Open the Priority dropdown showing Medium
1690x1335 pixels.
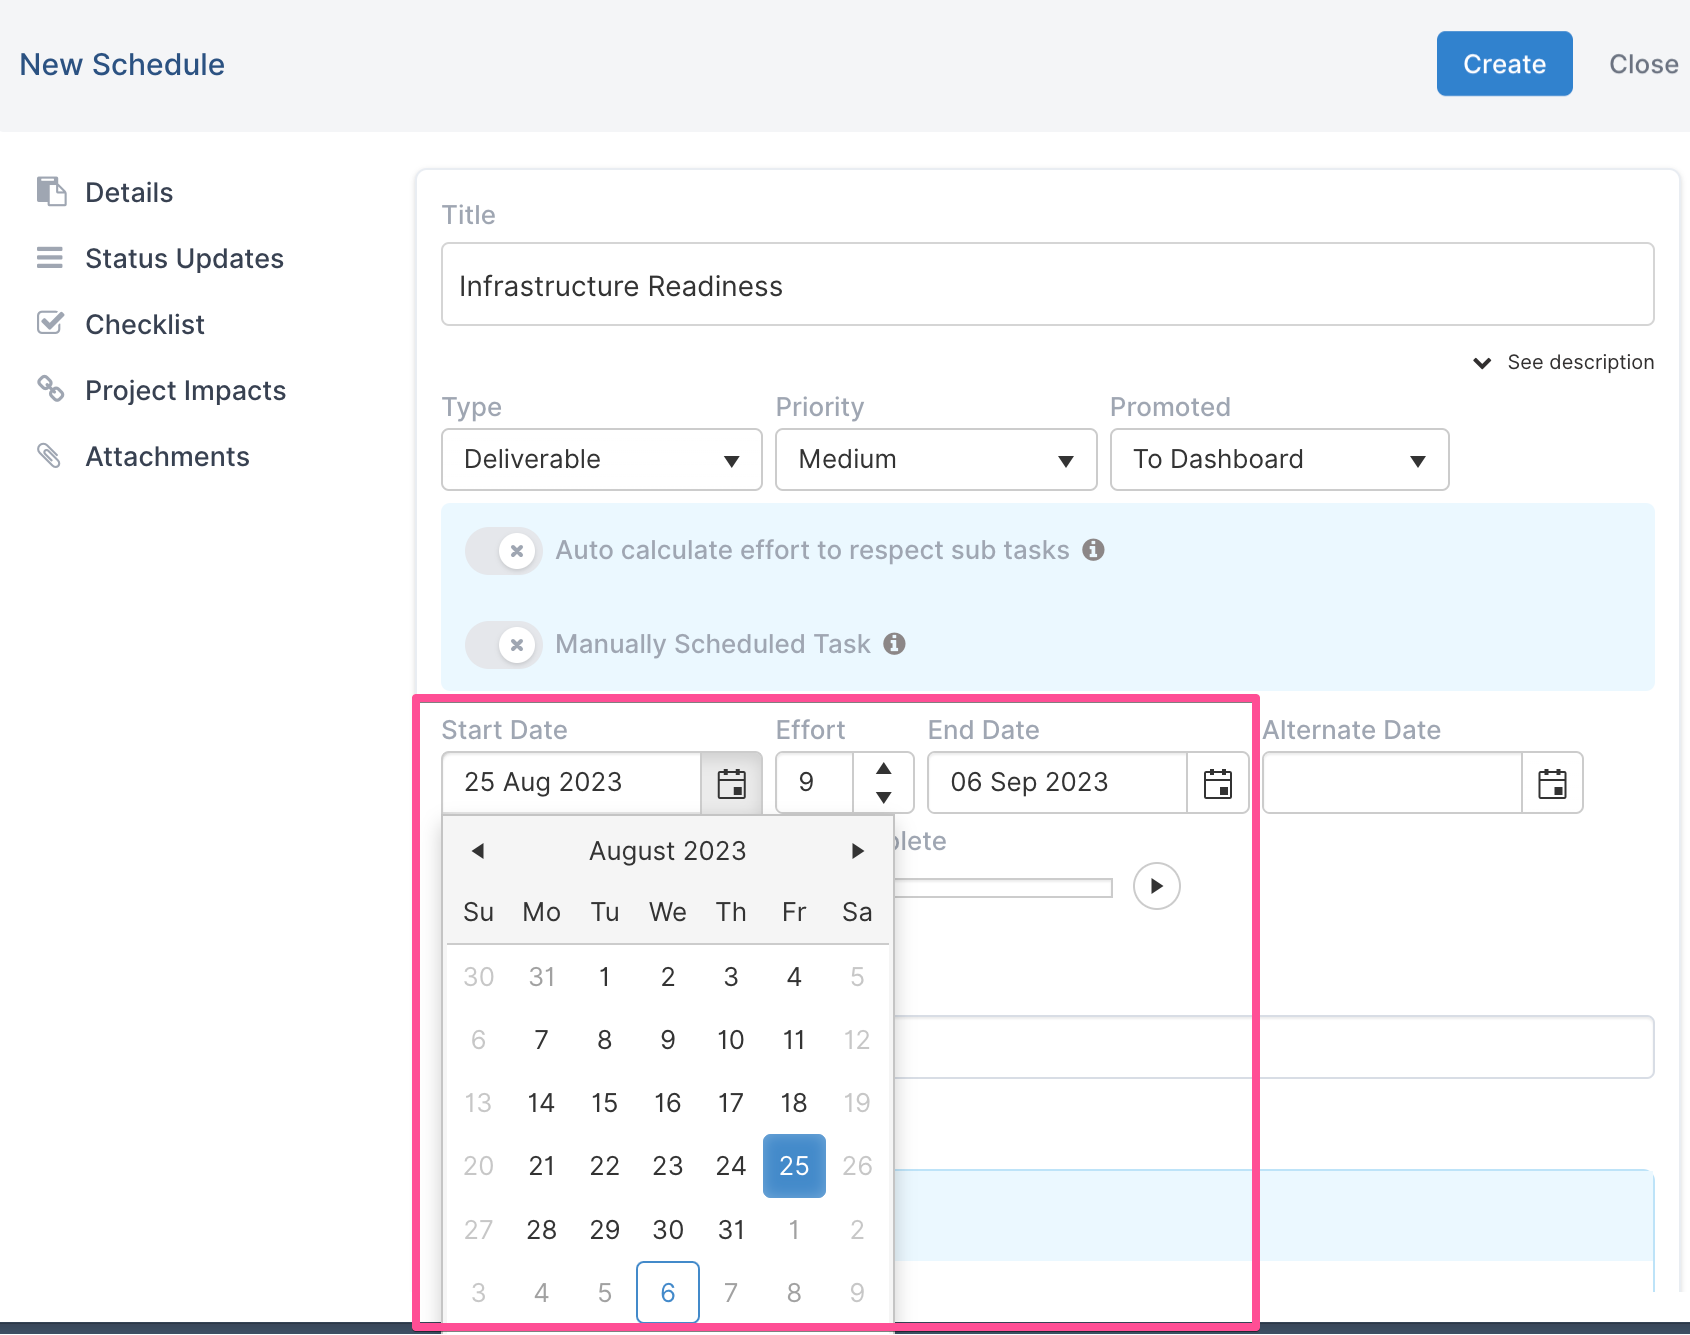[936, 460]
